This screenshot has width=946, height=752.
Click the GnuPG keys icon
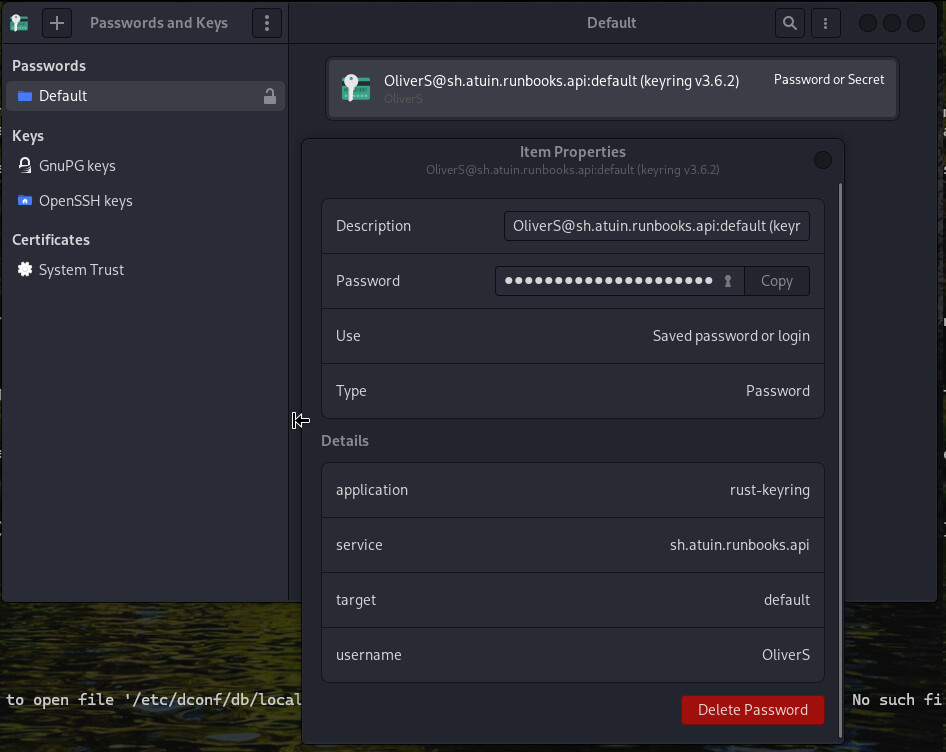(x=25, y=166)
